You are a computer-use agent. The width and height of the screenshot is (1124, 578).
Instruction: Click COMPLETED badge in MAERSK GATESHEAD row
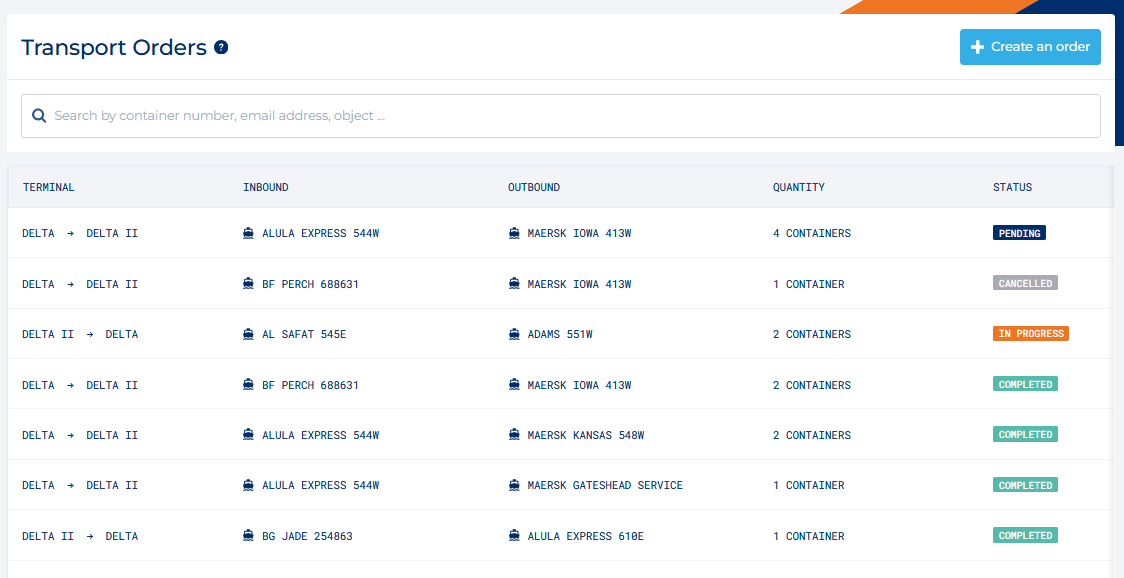coord(1025,485)
